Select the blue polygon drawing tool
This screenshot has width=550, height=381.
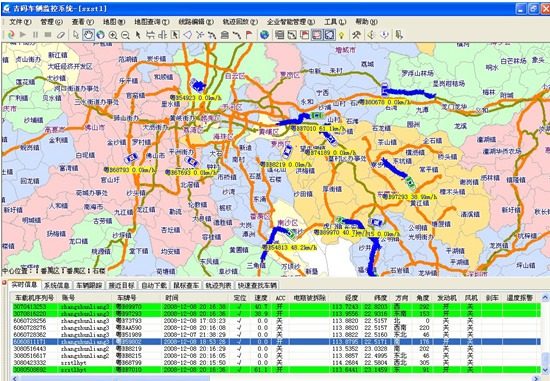pos(187,35)
